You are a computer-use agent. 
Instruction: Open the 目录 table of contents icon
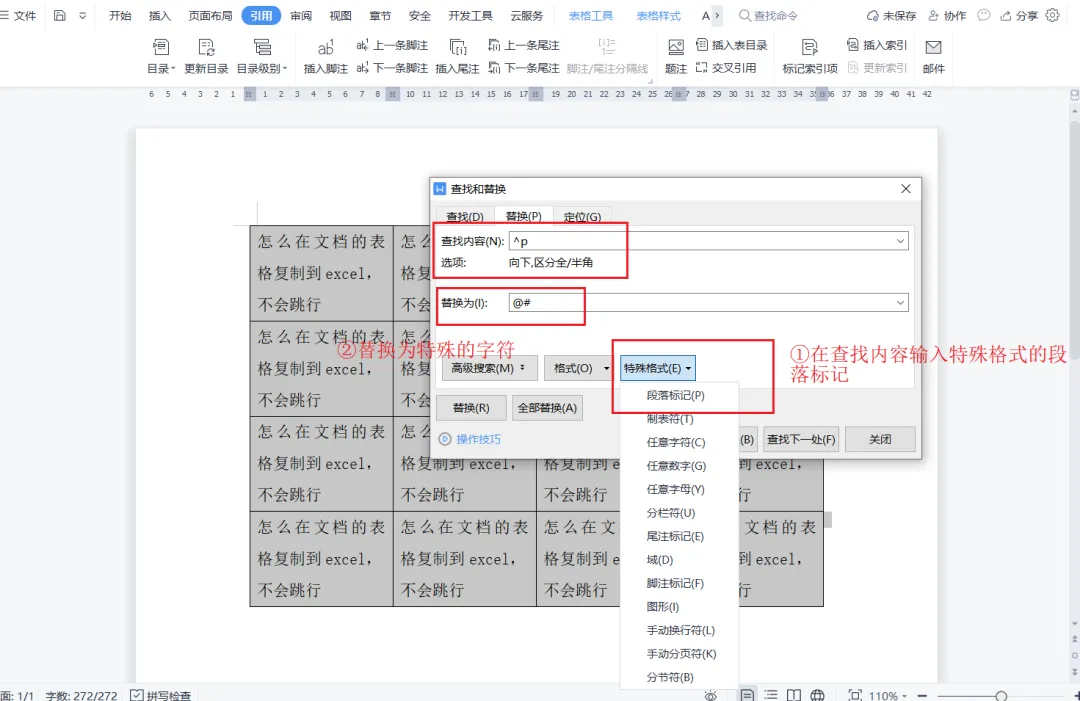[160, 48]
